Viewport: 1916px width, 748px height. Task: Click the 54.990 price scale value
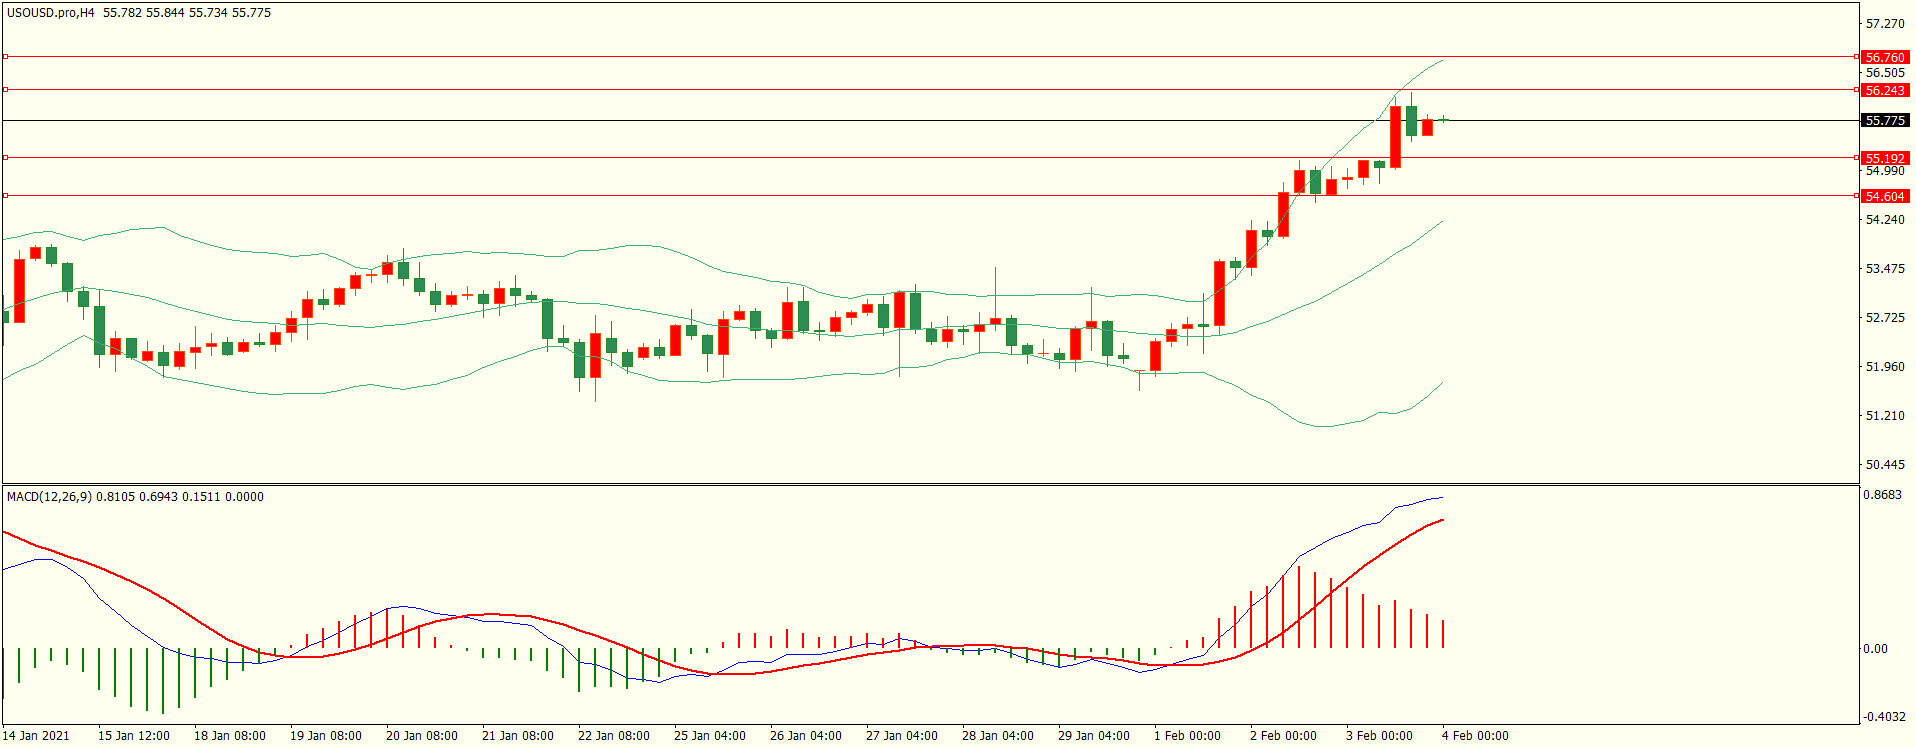(x=1885, y=171)
